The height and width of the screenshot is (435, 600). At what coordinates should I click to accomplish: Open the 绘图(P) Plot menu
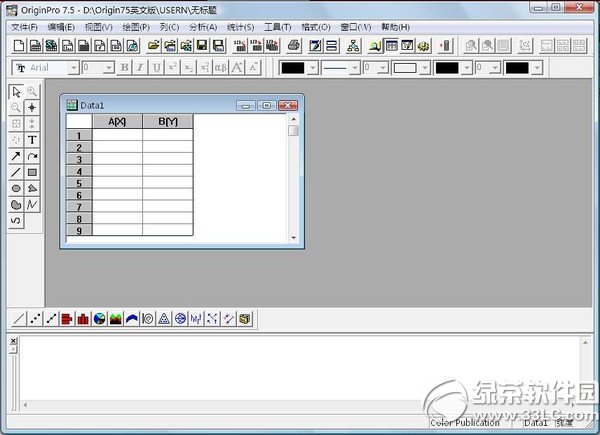(136, 27)
